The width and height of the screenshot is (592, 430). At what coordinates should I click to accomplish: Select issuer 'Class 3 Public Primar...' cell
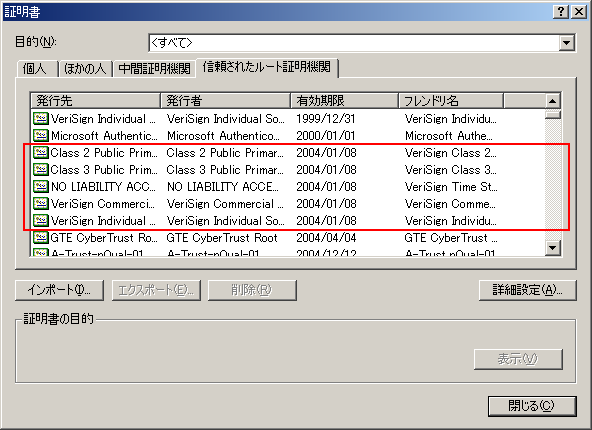(x=225, y=170)
